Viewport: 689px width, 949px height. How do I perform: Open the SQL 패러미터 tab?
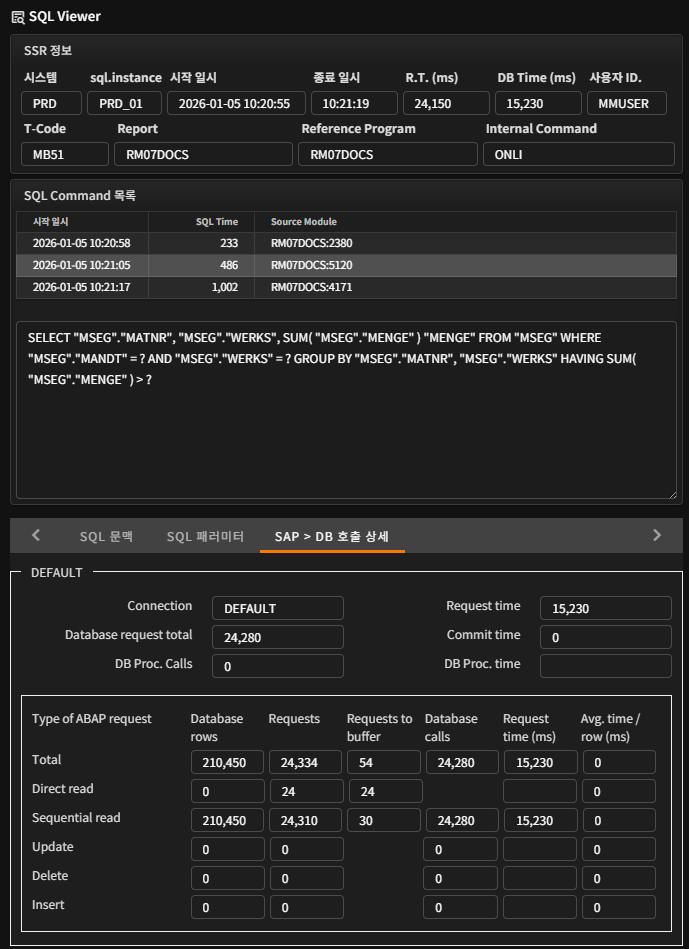click(x=205, y=536)
